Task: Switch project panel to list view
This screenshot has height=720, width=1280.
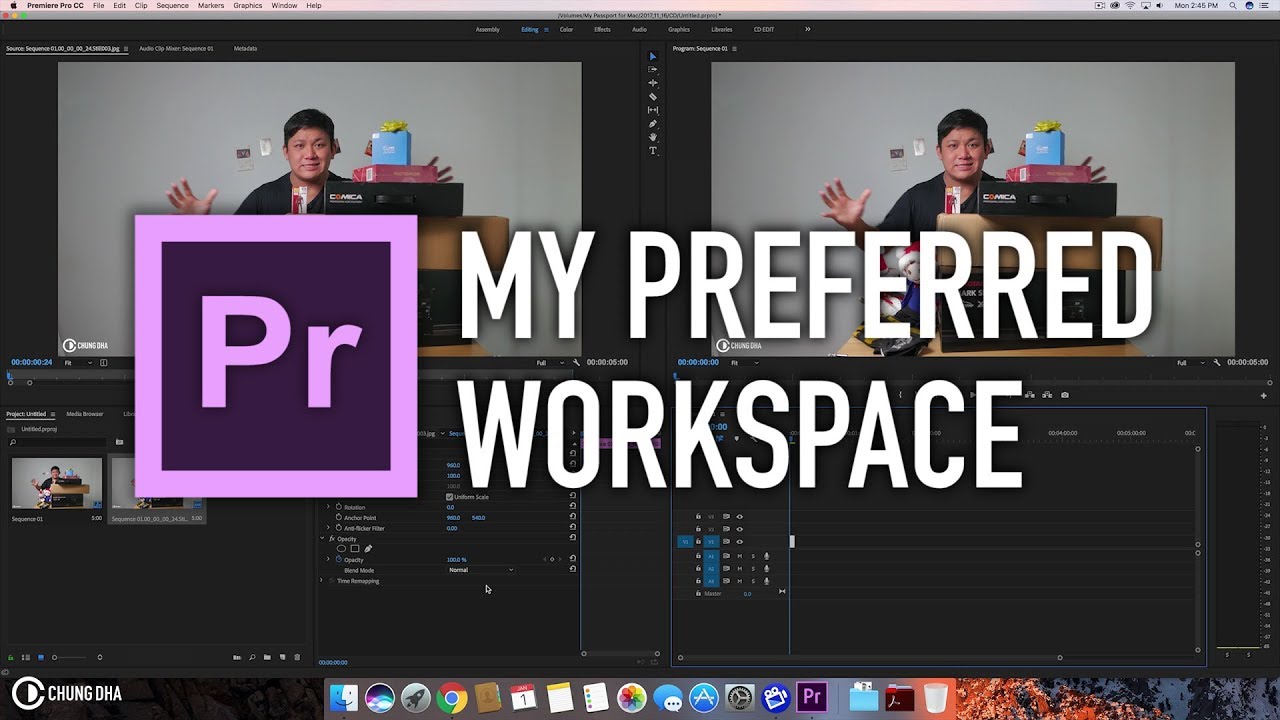Action: [26, 657]
